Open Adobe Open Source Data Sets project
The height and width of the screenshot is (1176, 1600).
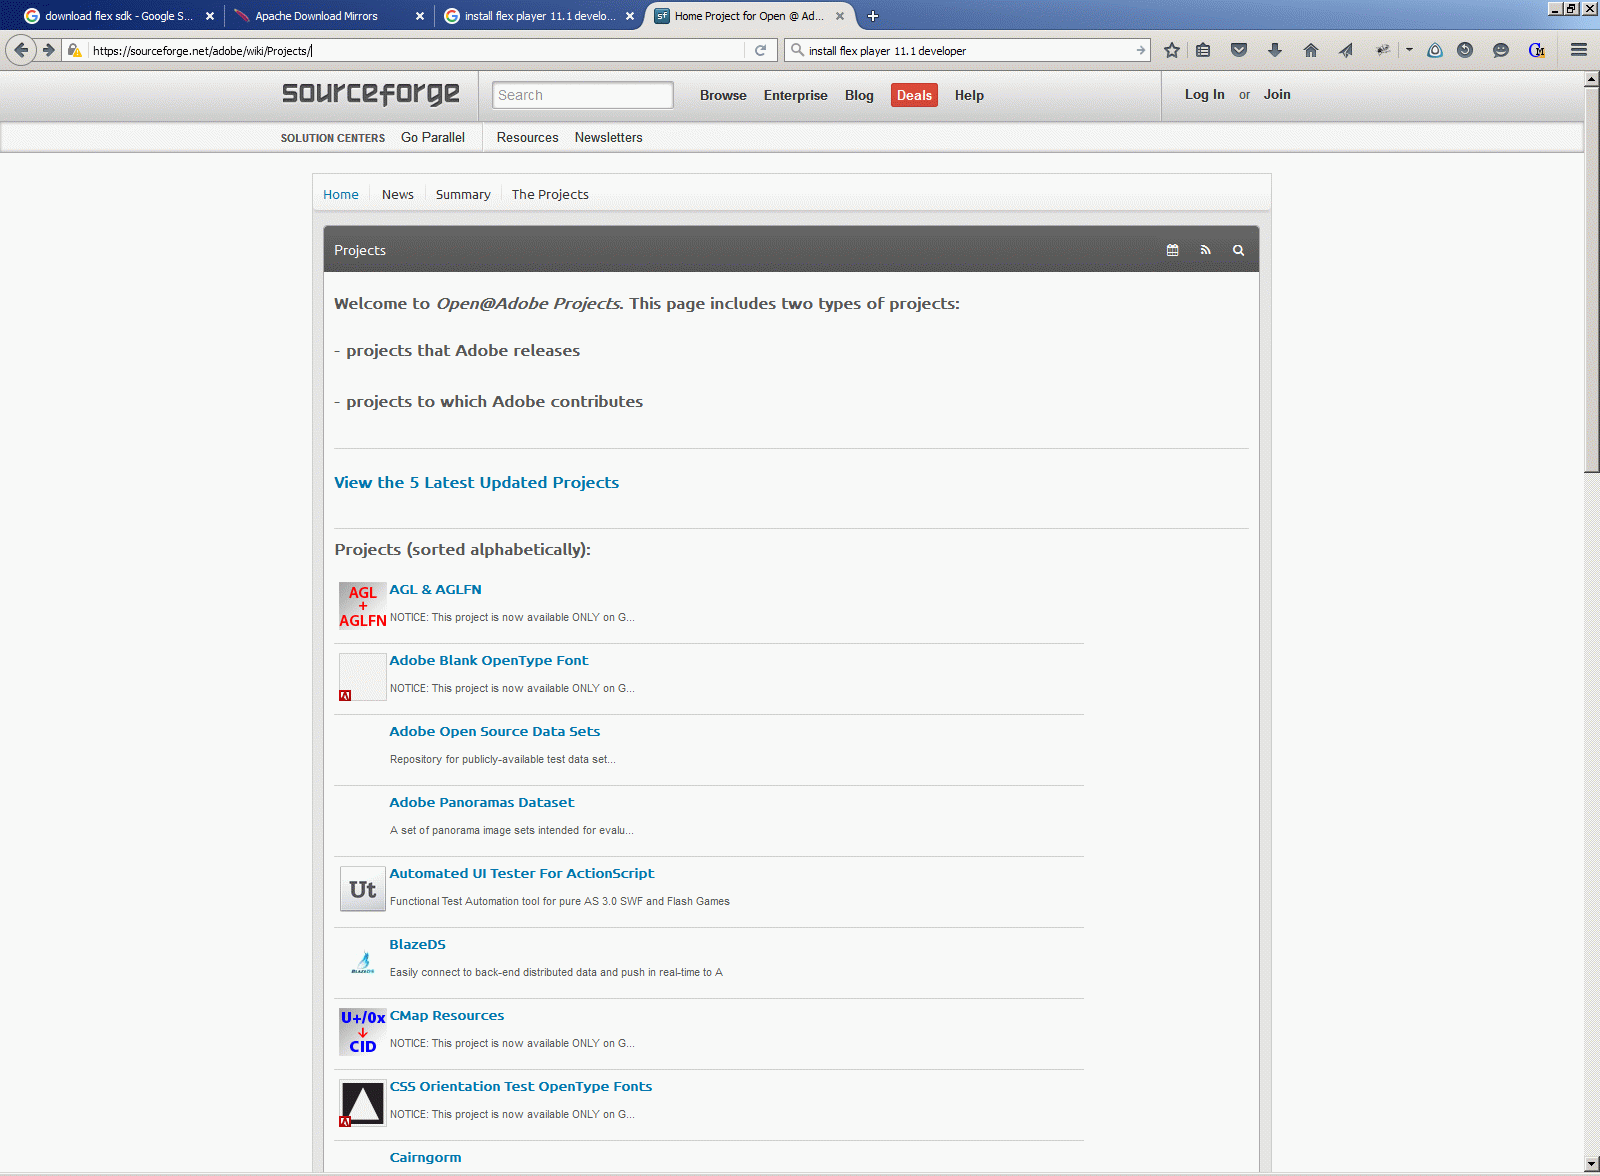tap(495, 731)
